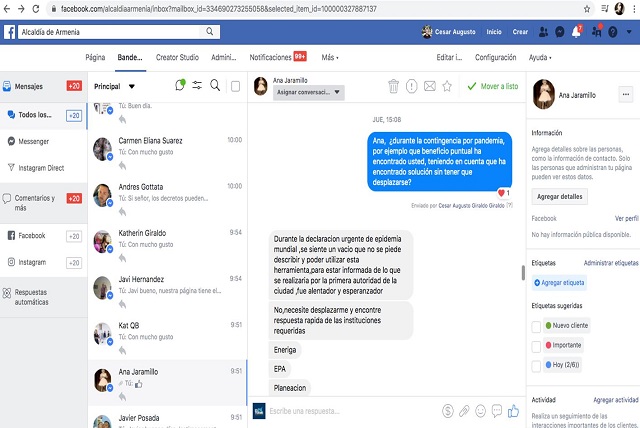This screenshot has width=640, height=428.
Task: Open Asignar conversación dropdown
Action: pyautogui.click(x=309, y=92)
